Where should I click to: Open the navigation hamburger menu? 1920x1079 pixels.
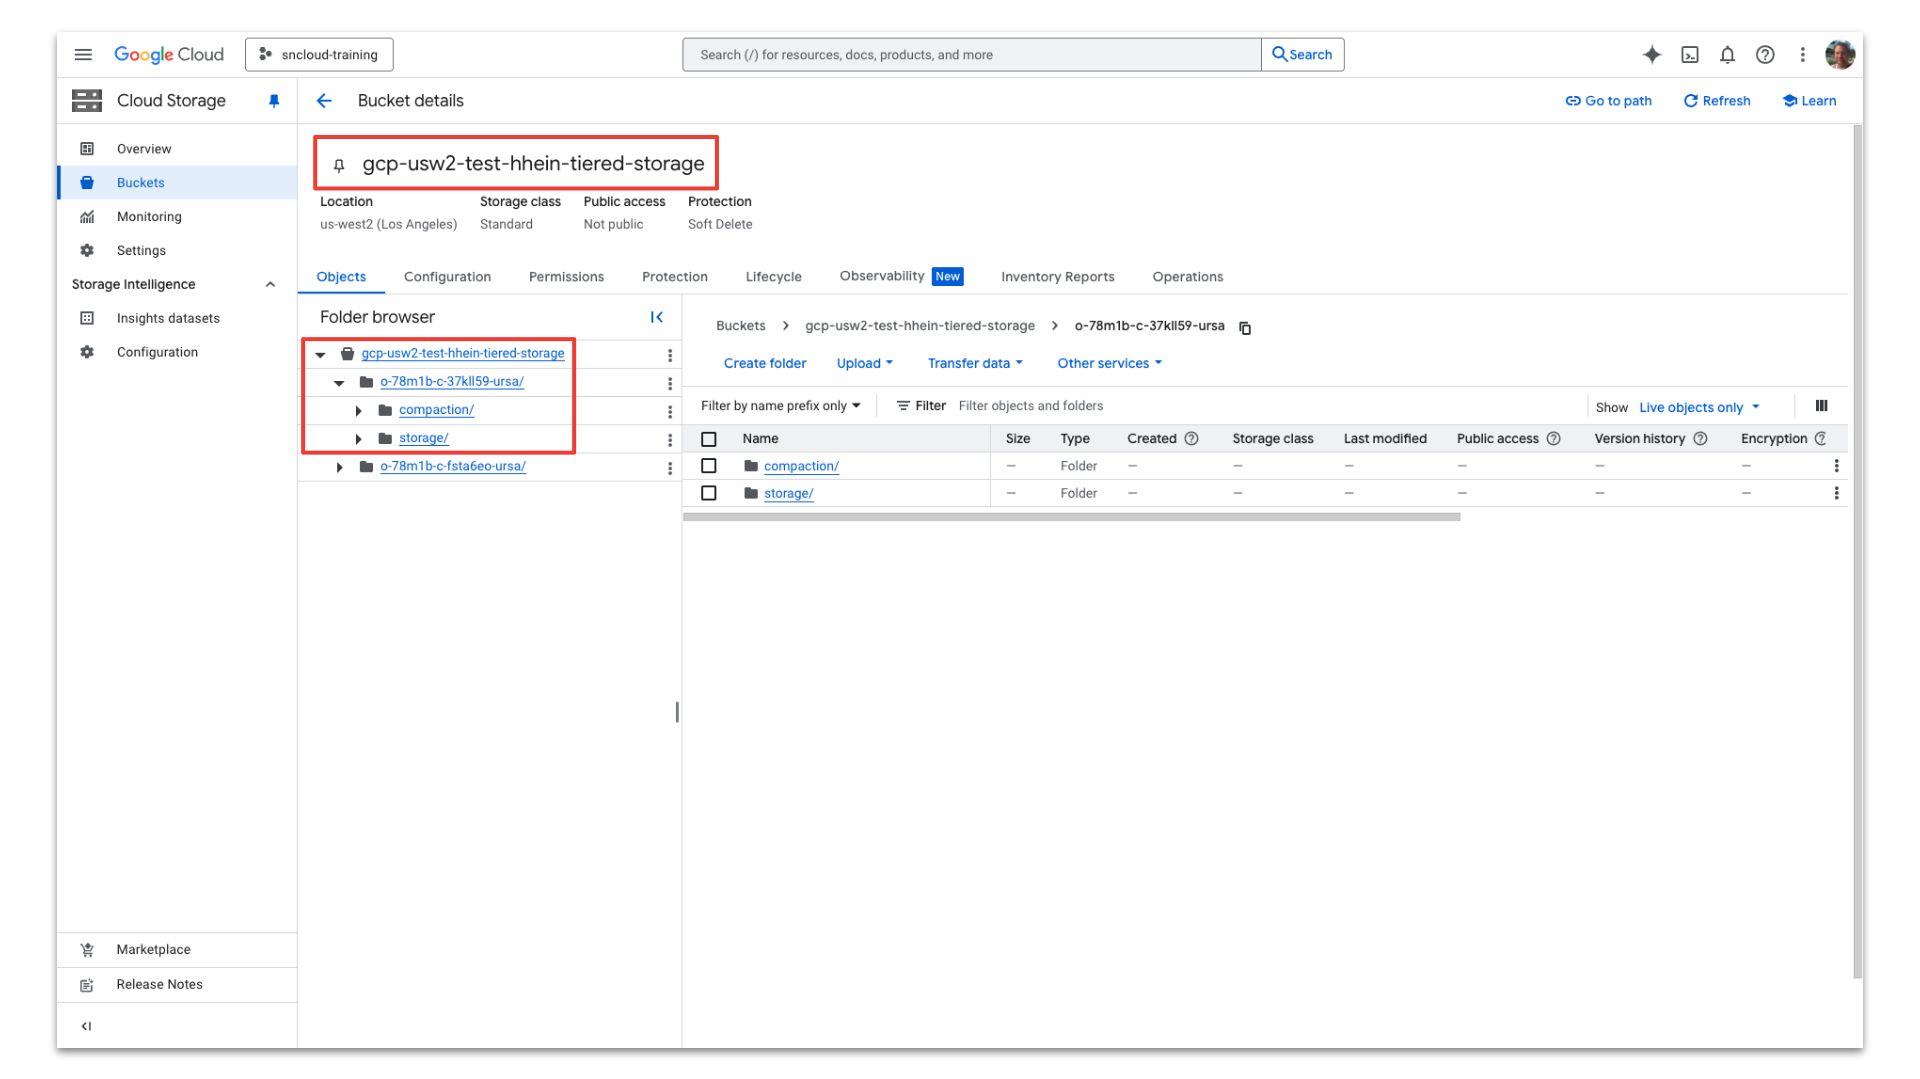click(84, 54)
